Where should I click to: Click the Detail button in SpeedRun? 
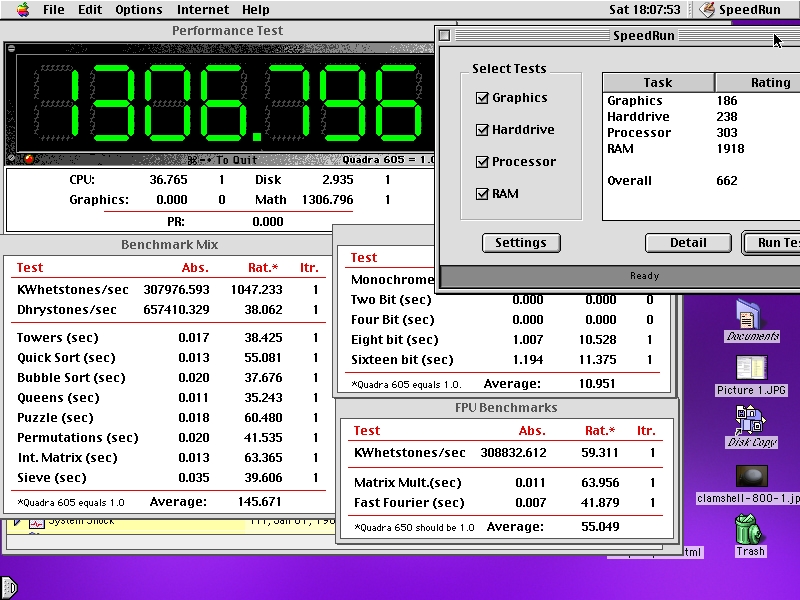pyautogui.click(x=688, y=243)
